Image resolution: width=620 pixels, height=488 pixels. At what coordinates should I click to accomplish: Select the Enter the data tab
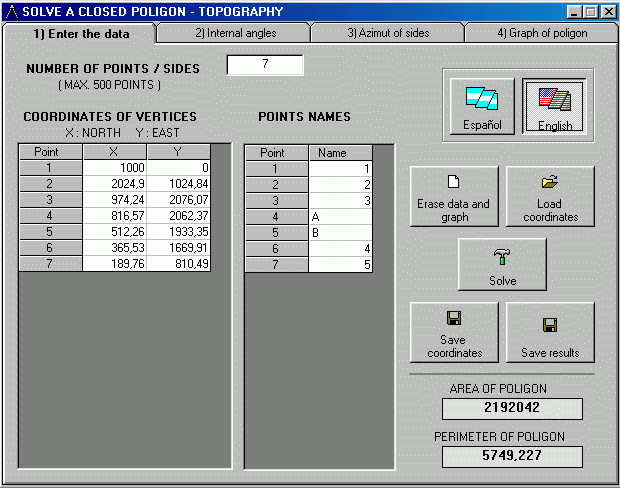tap(80, 33)
